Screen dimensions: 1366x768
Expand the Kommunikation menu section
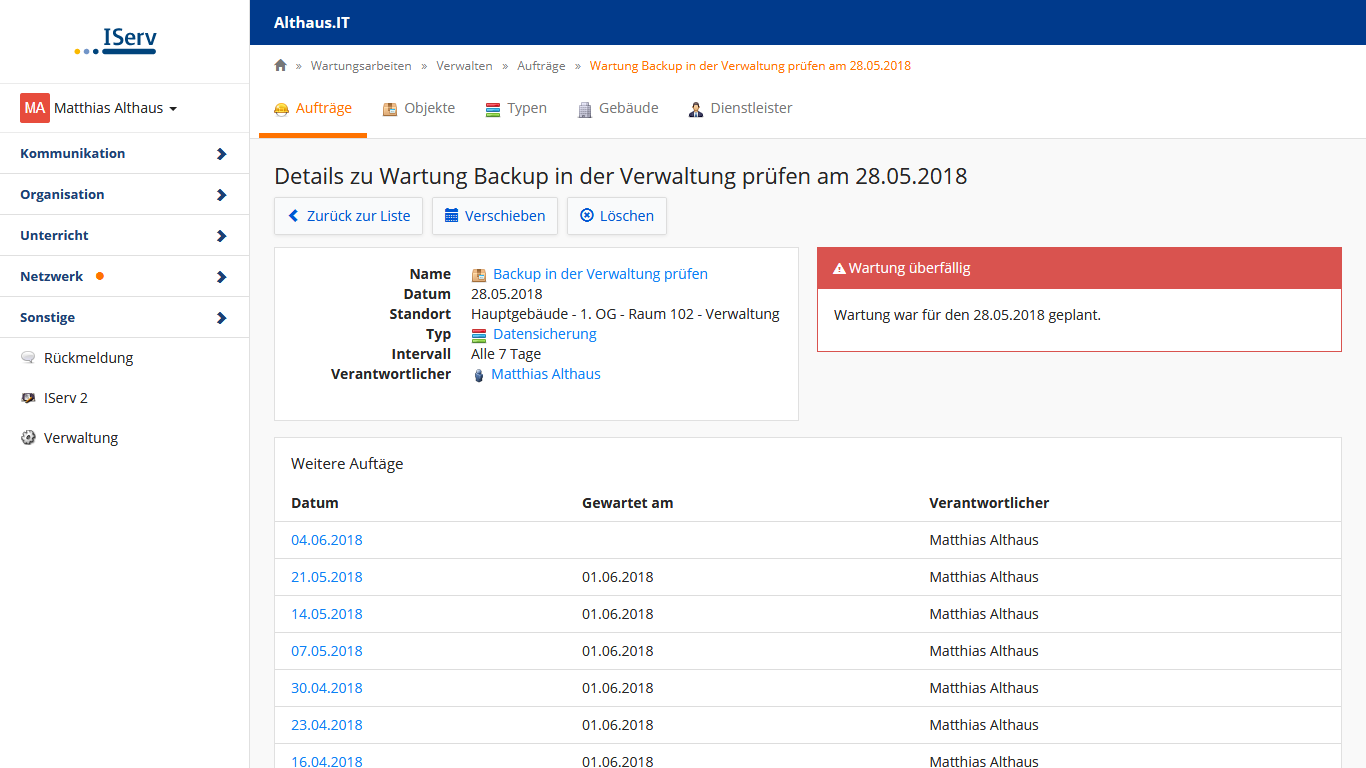(124, 153)
